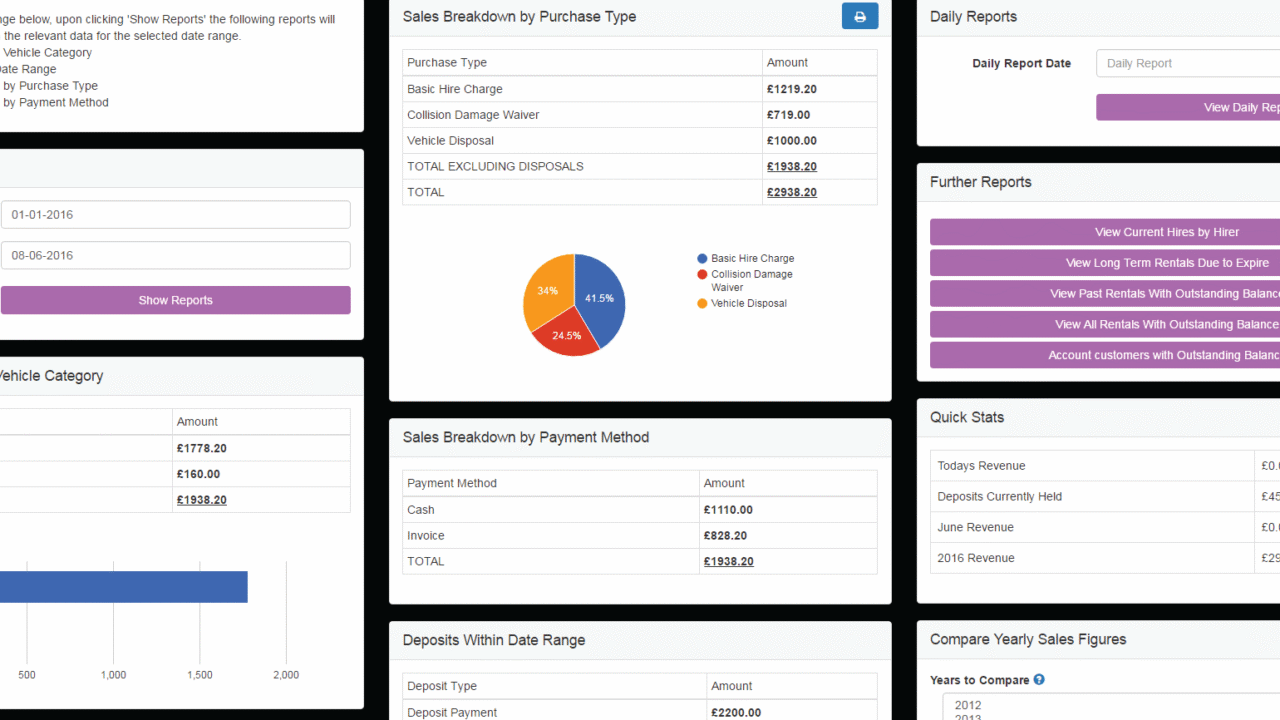Click the red Collision Damage Waiver legend dot
Viewport: 1280px width, 720px height.
point(702,274)
